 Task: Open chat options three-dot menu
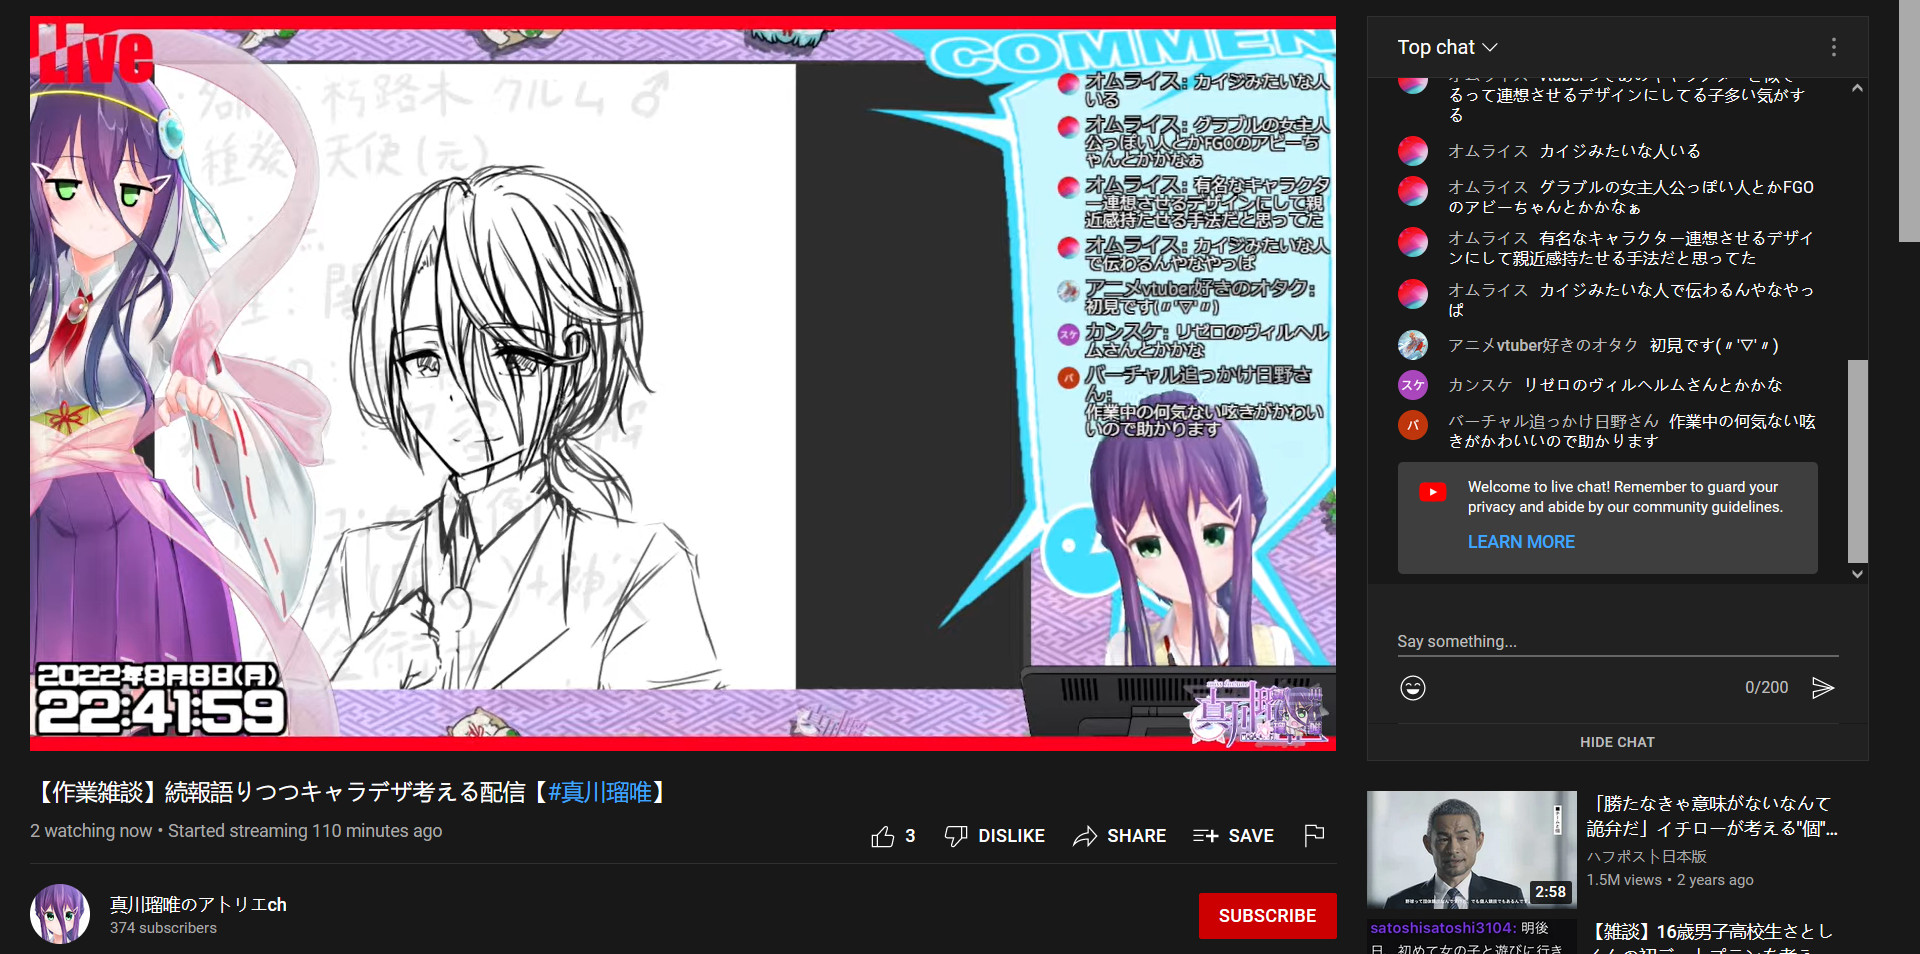click(x=1833, y=47)
